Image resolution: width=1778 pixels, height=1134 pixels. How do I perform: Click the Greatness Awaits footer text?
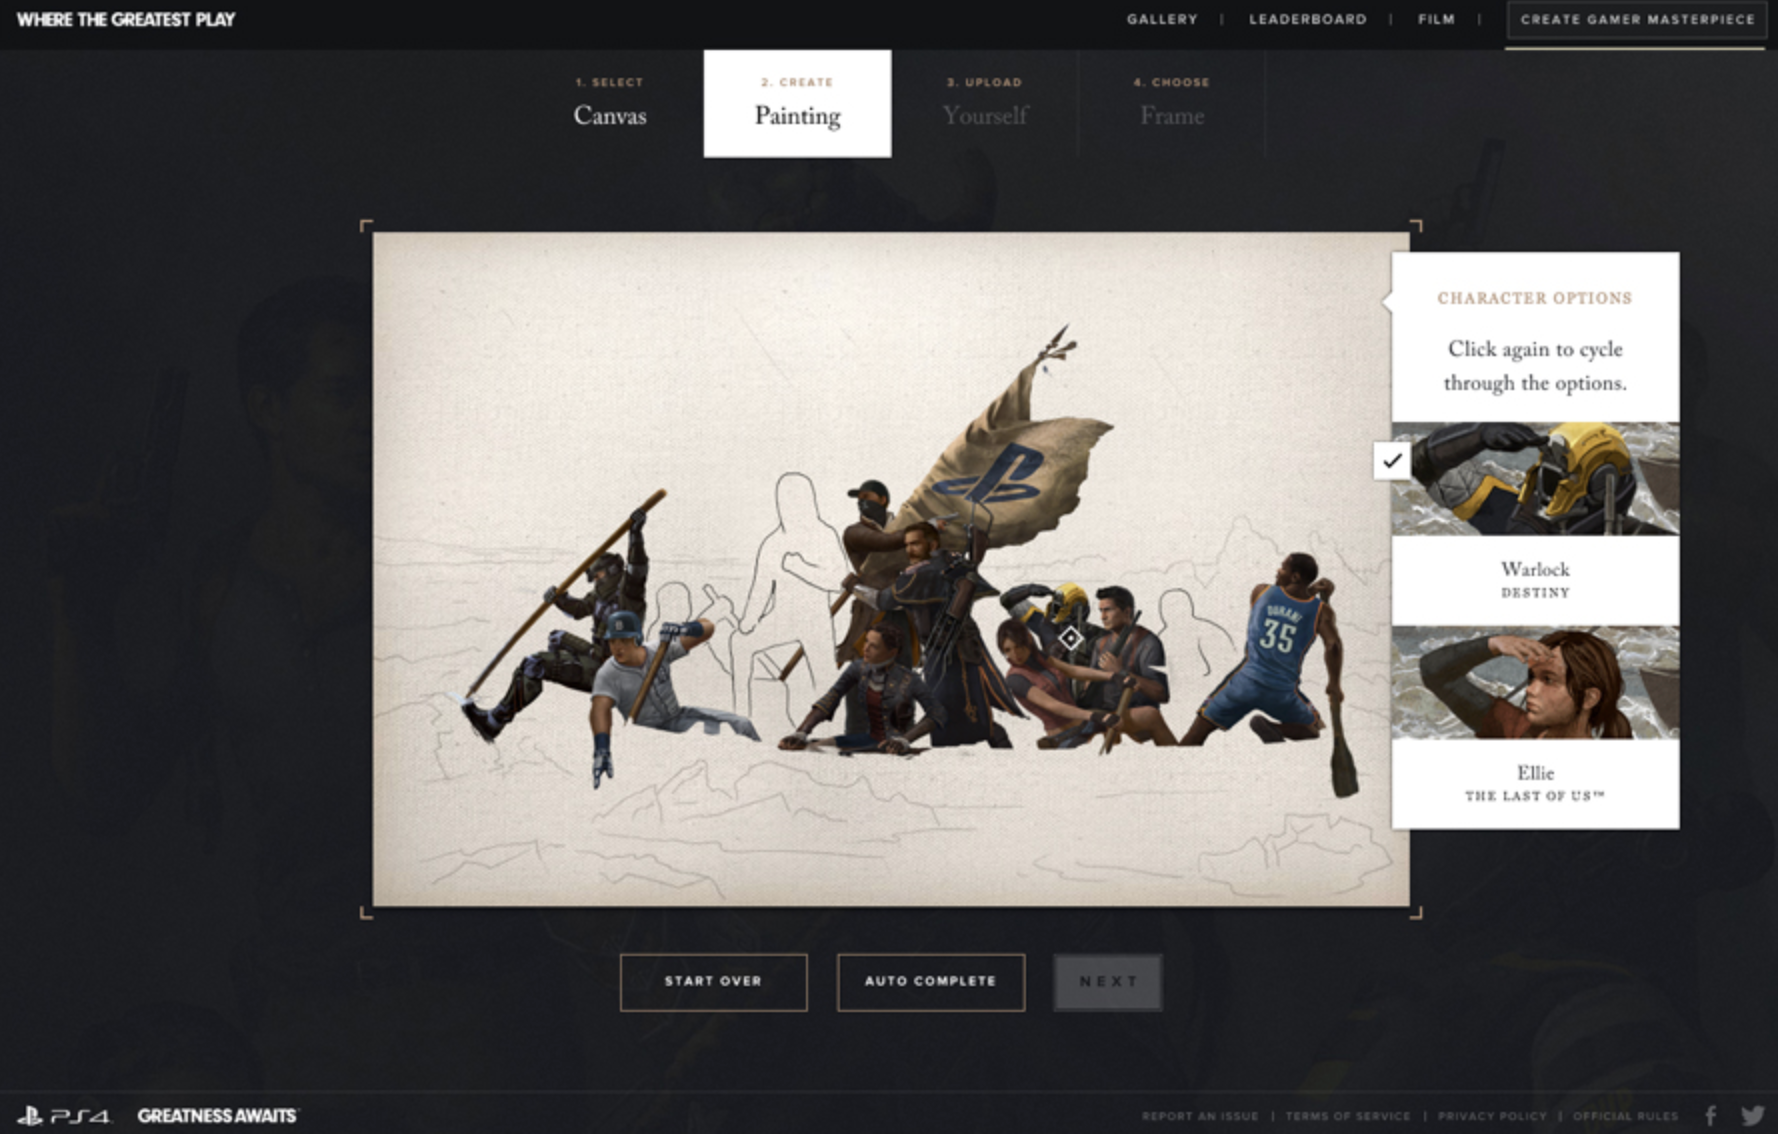(x=217, y=1115)
